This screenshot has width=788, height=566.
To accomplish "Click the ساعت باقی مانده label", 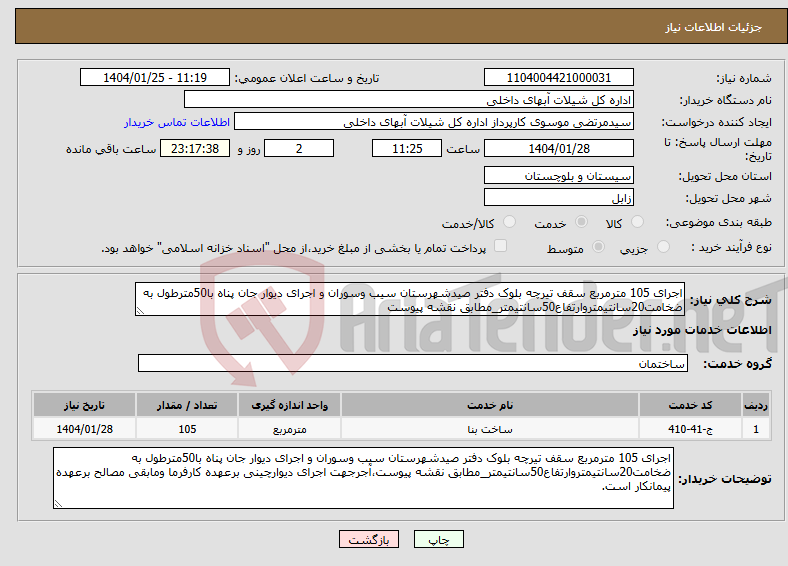I will (x=111, y=149).
